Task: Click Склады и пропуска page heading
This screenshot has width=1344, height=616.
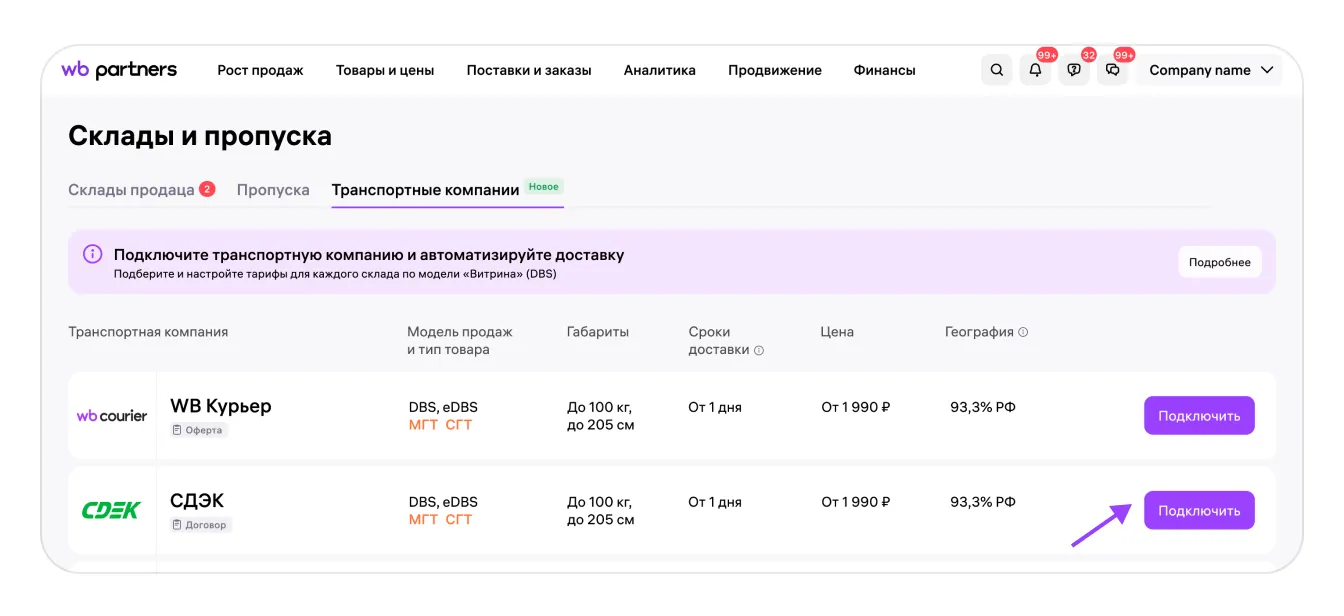Action: pyautogui.click(x=200, y=136)
